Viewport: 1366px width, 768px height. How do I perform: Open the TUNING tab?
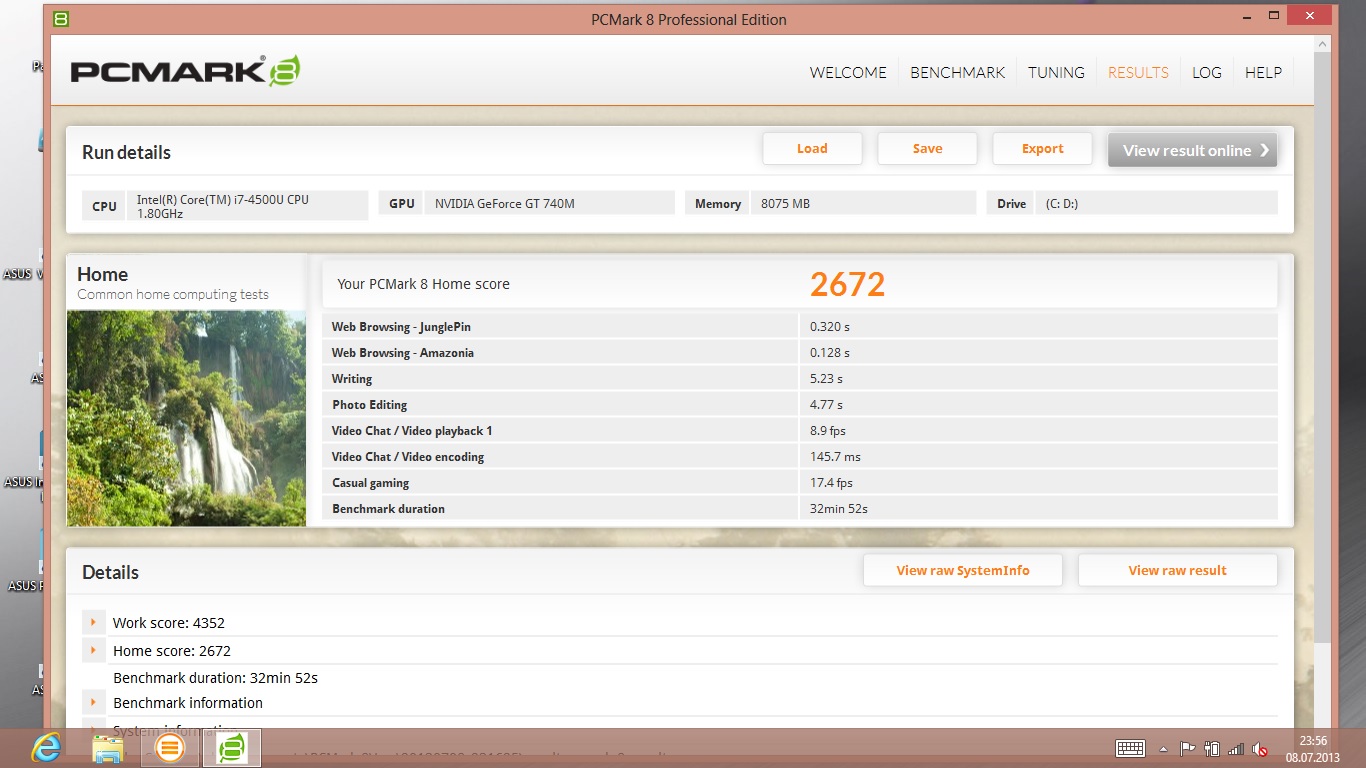pos(1056,72)
